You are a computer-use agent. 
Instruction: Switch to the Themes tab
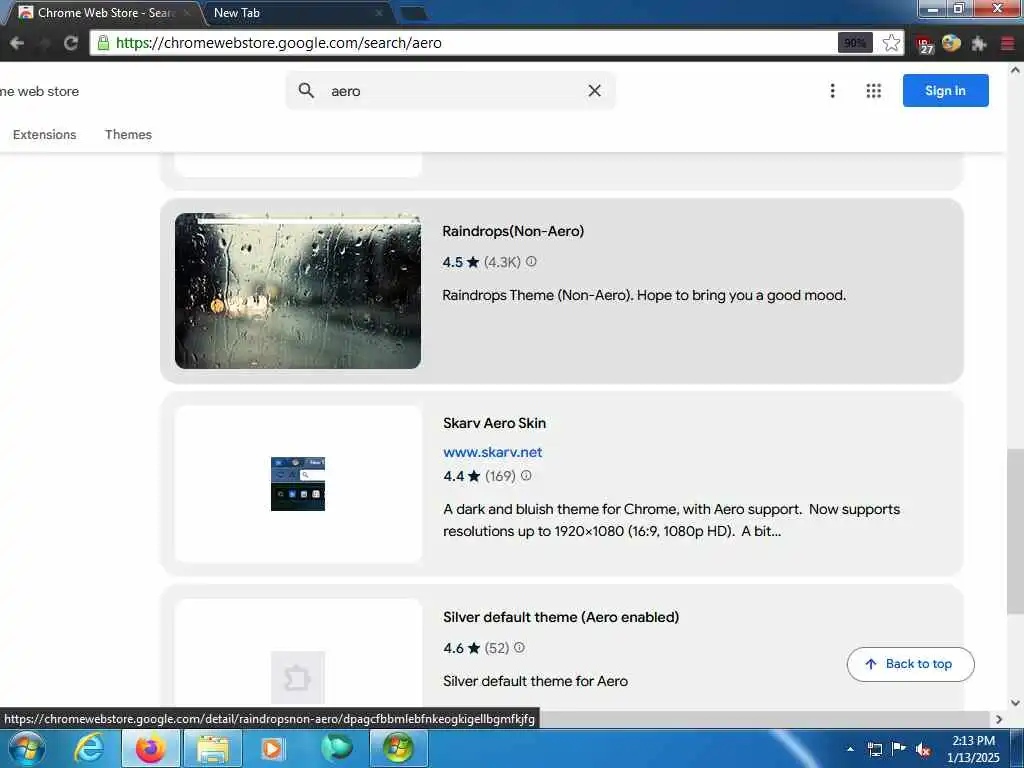128,135
